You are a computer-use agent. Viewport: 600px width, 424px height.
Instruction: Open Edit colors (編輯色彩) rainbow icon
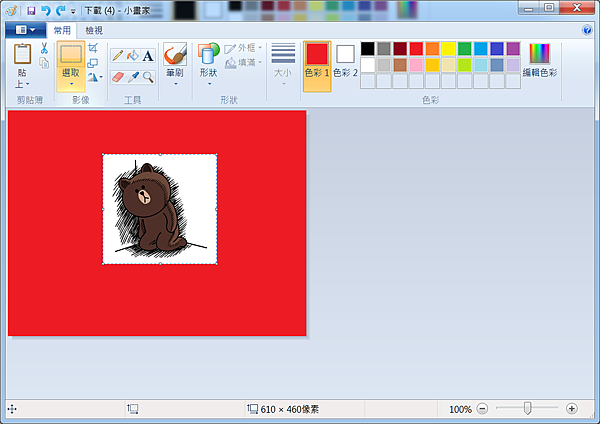pos(540,53)
